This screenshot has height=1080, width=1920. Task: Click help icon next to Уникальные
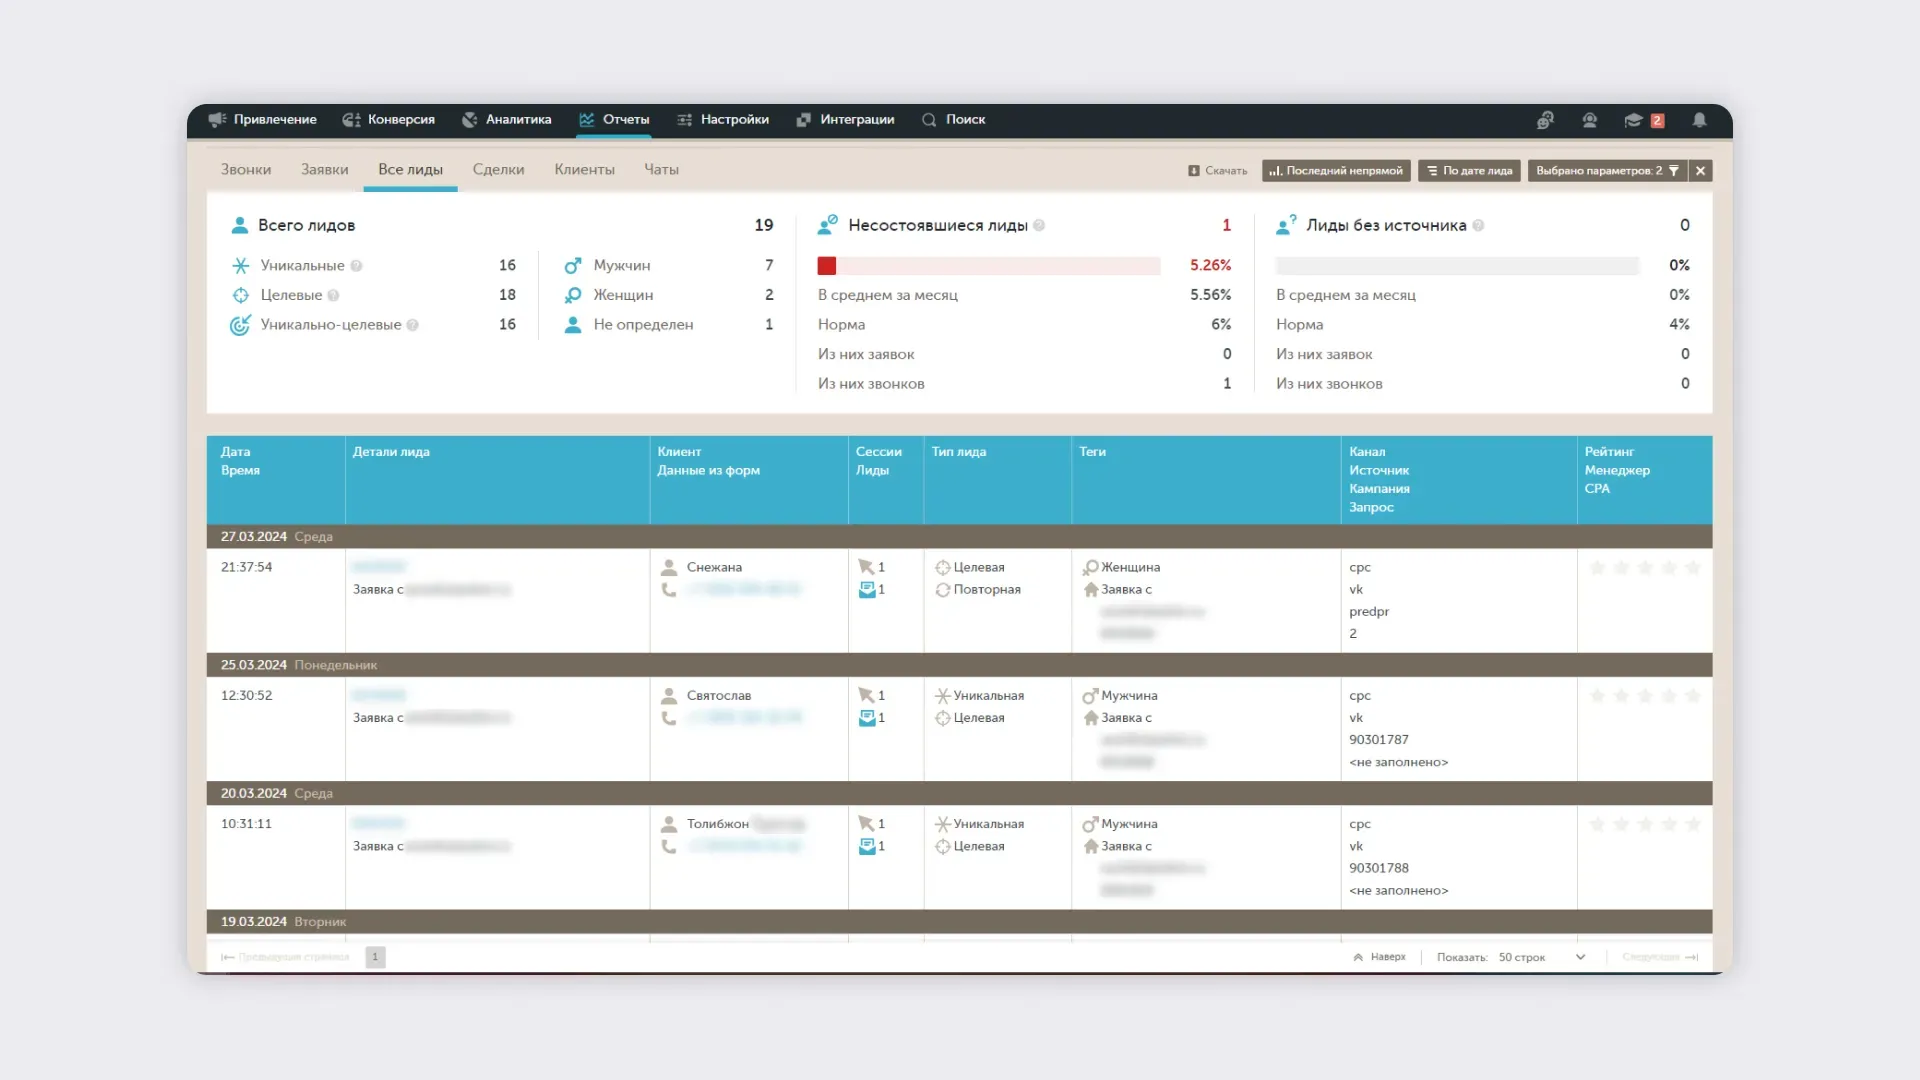[x=356, y=266]
